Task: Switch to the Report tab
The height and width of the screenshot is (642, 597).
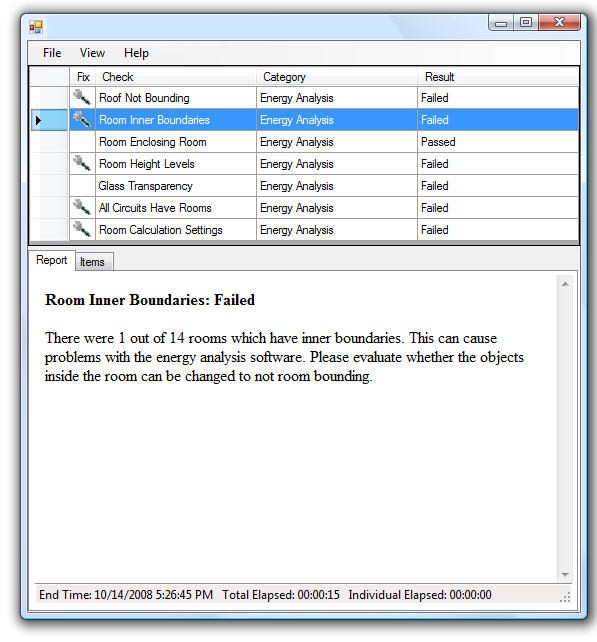Action: pyautogui.click(x=52, y=260)
